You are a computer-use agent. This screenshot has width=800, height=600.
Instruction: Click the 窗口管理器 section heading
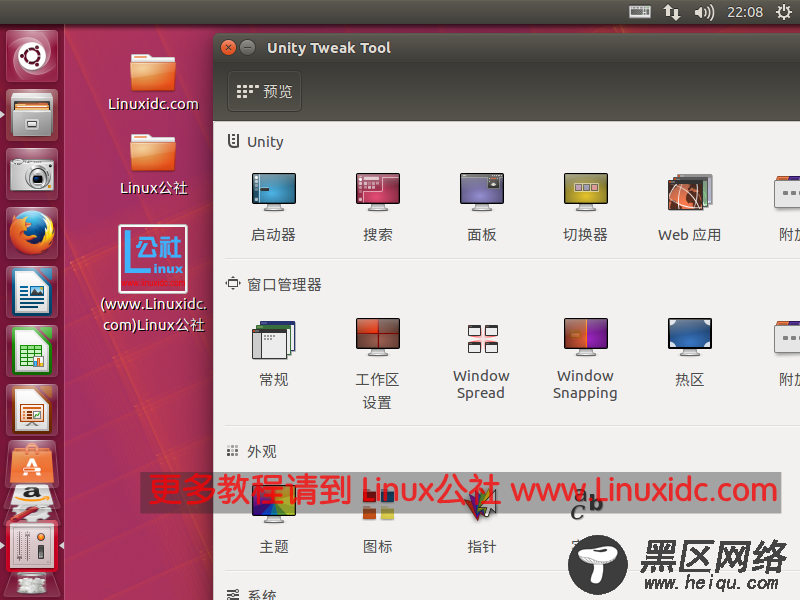pos(284,285)
